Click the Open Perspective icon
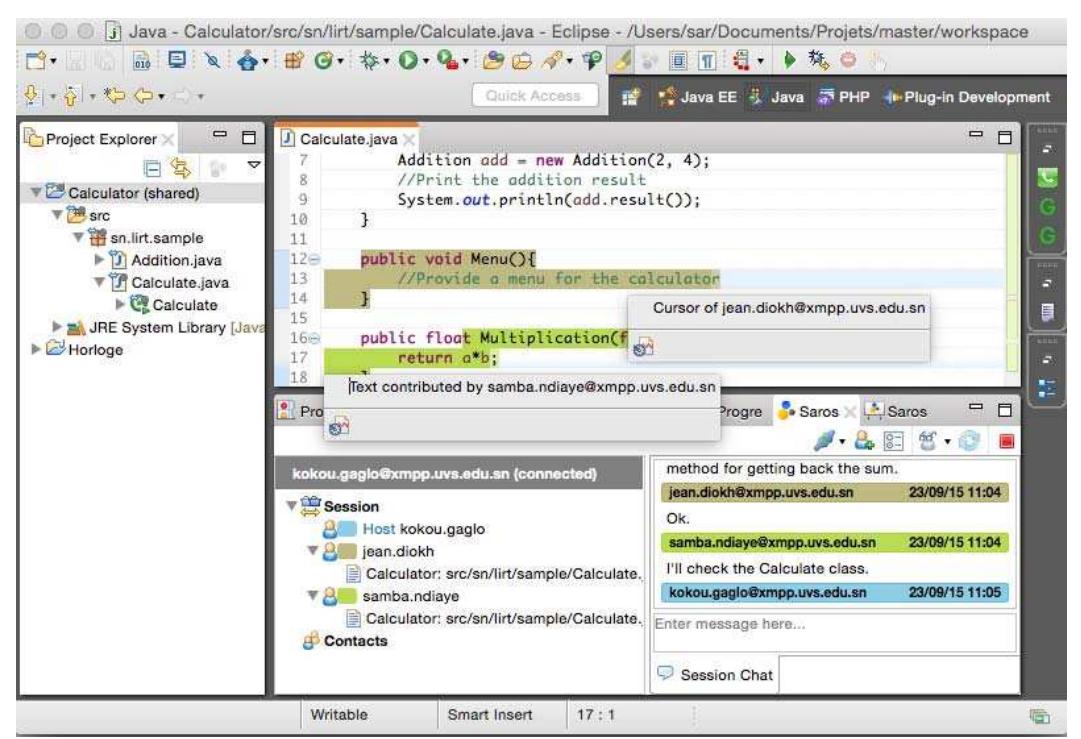 pos(630,97)
